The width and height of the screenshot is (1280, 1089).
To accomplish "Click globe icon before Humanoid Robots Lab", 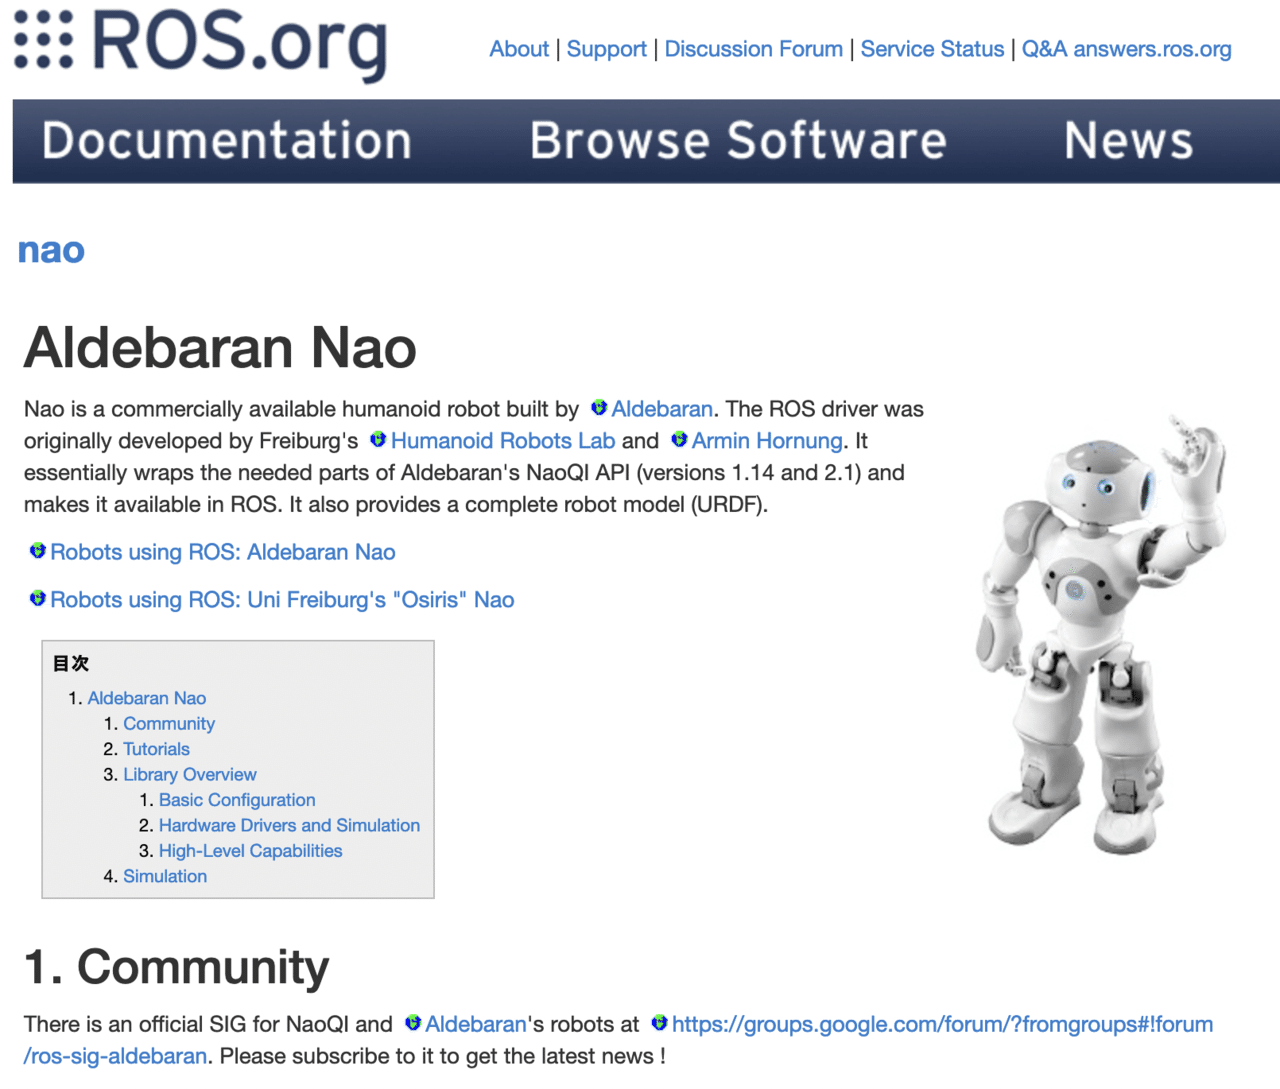I will click(378, 440).
